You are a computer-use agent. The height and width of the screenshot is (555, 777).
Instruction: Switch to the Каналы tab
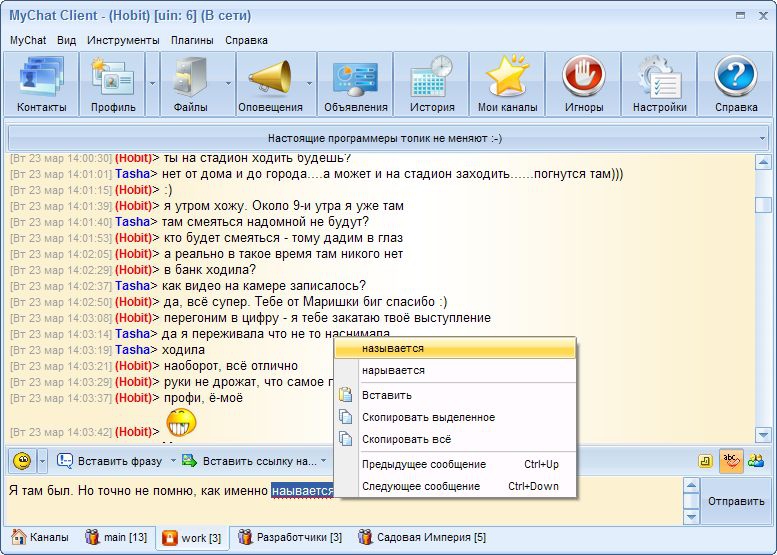[x=40, y=537]
